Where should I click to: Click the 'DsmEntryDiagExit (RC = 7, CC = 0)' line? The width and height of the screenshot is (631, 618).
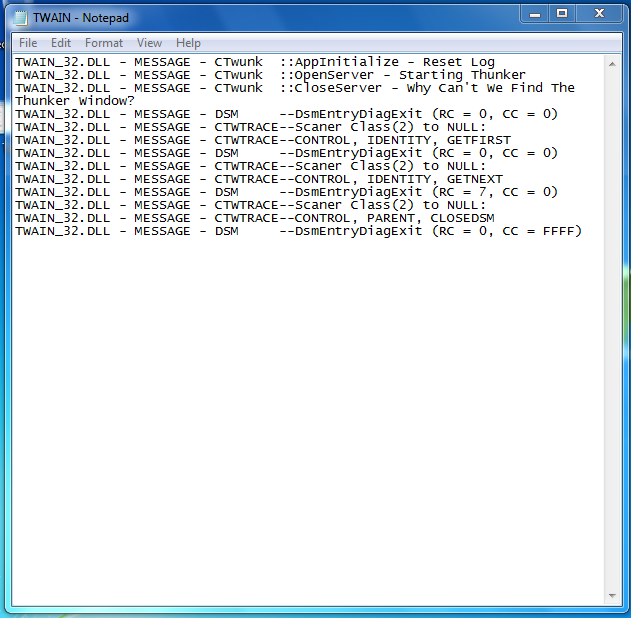[287, 192]
